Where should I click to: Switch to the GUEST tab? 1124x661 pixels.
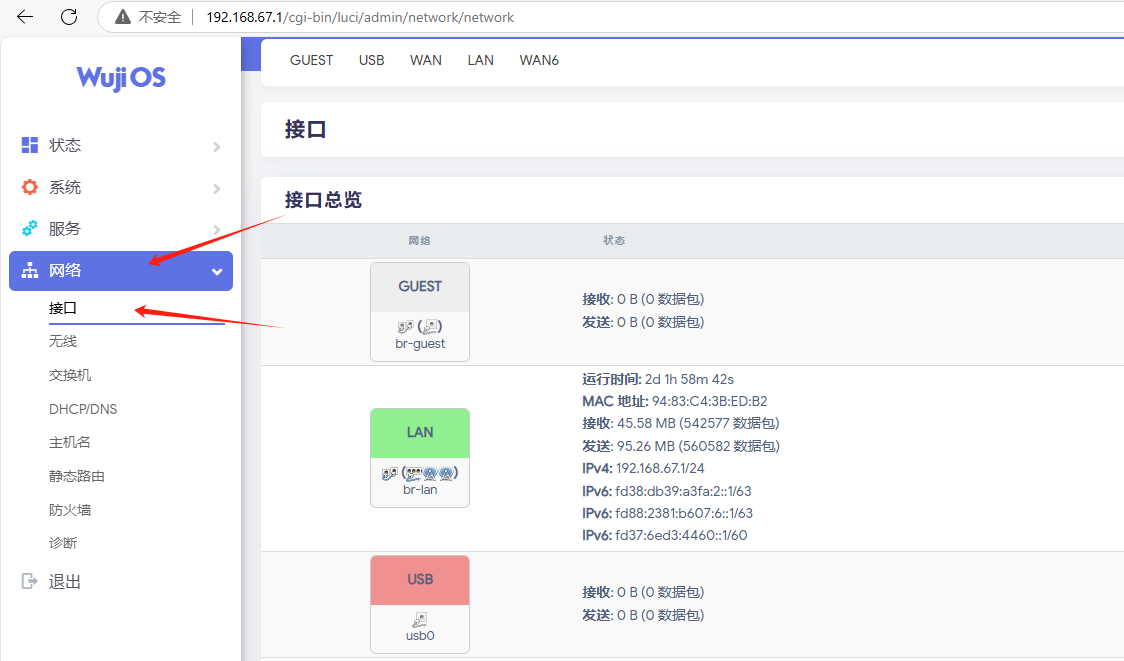(311, 60)
